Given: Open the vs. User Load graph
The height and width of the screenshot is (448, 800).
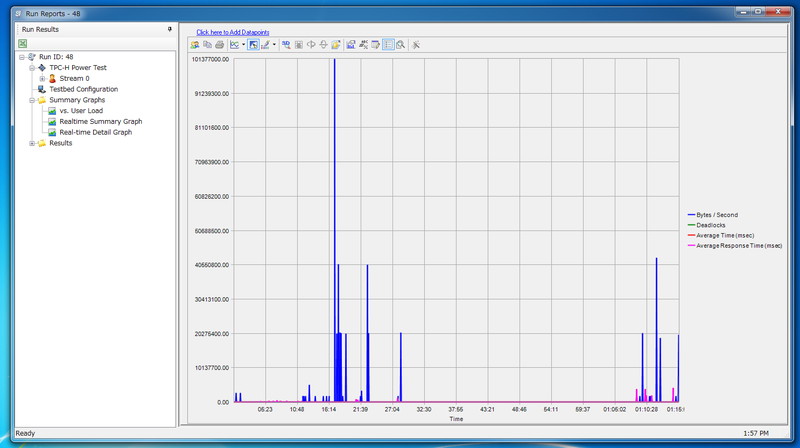Looking at the screenshot, I should pyautogui.click(x=81, y=110).
